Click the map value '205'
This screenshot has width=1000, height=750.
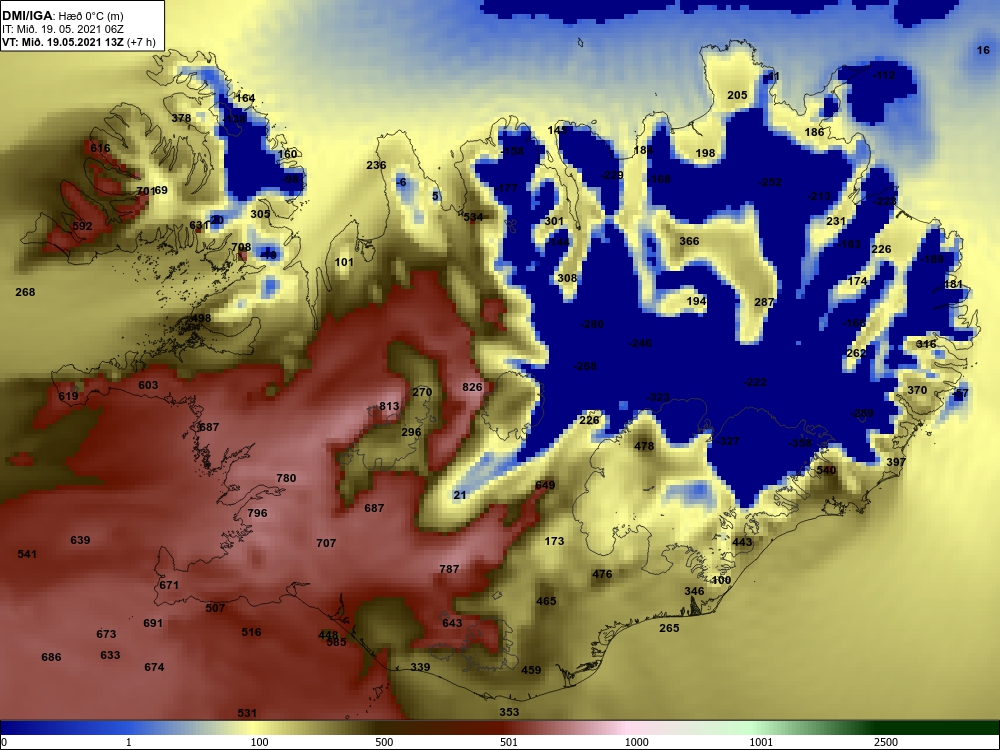tap(737, 95)
